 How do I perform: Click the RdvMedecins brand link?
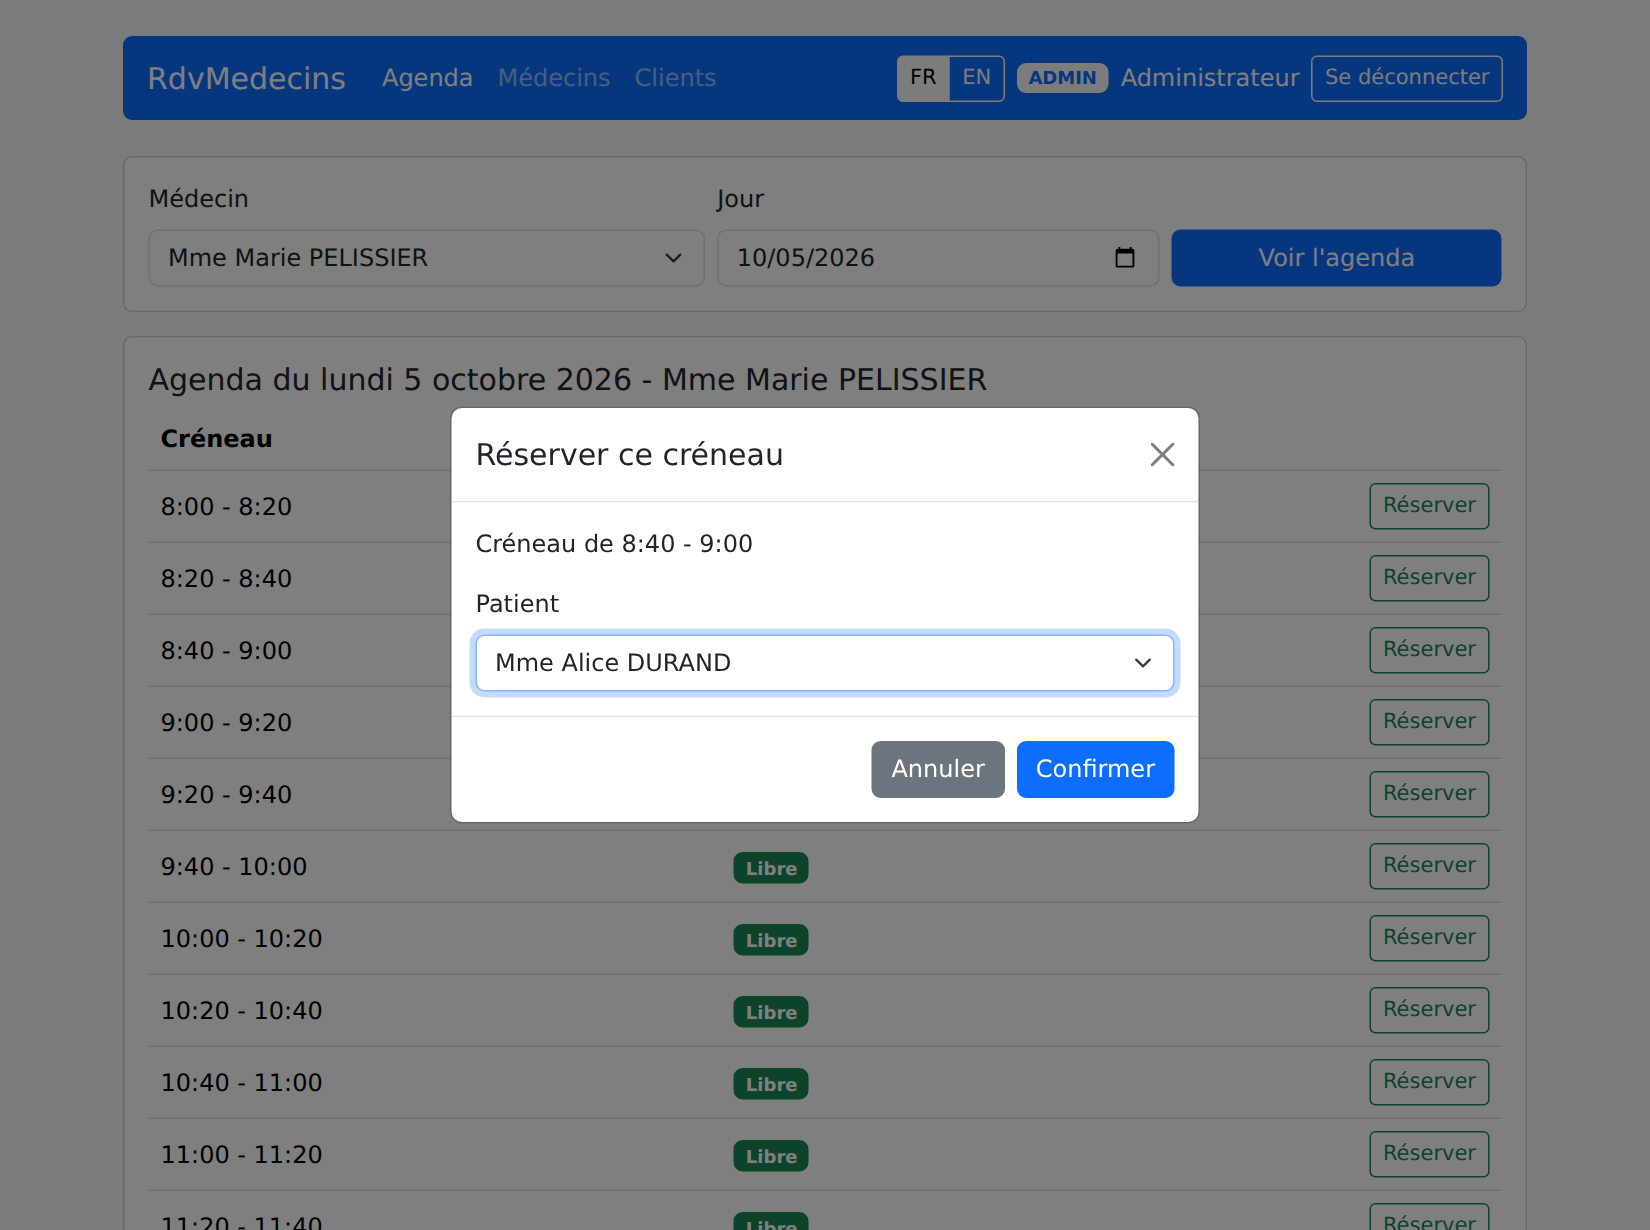coord(247,78)
